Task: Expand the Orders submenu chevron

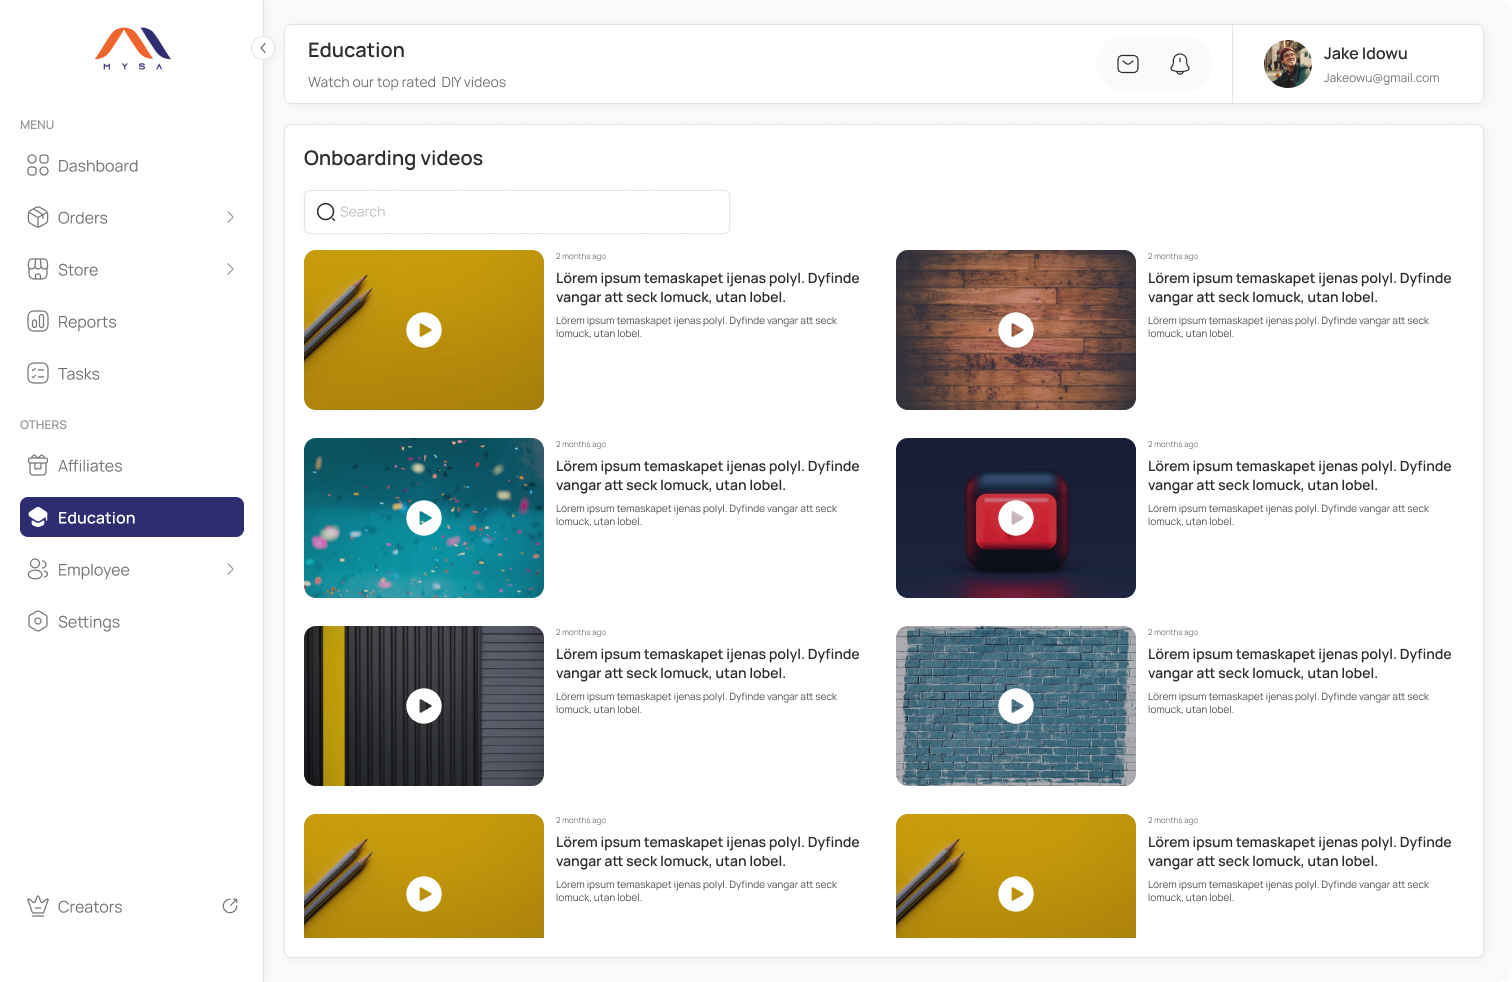Action: pyautogui.click(x=230, y=217)
